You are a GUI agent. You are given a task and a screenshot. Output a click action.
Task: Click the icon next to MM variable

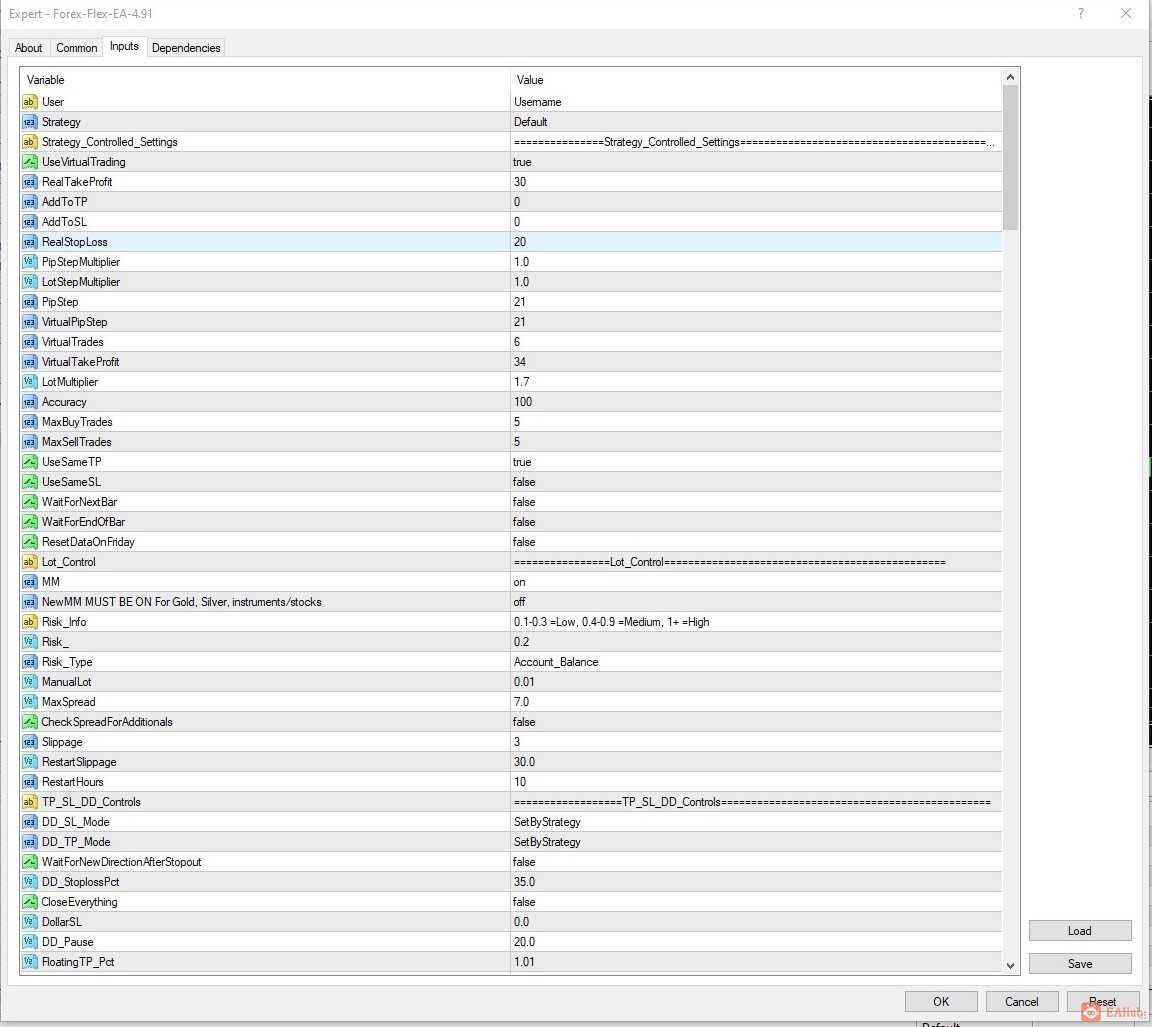tap(29, 582)
